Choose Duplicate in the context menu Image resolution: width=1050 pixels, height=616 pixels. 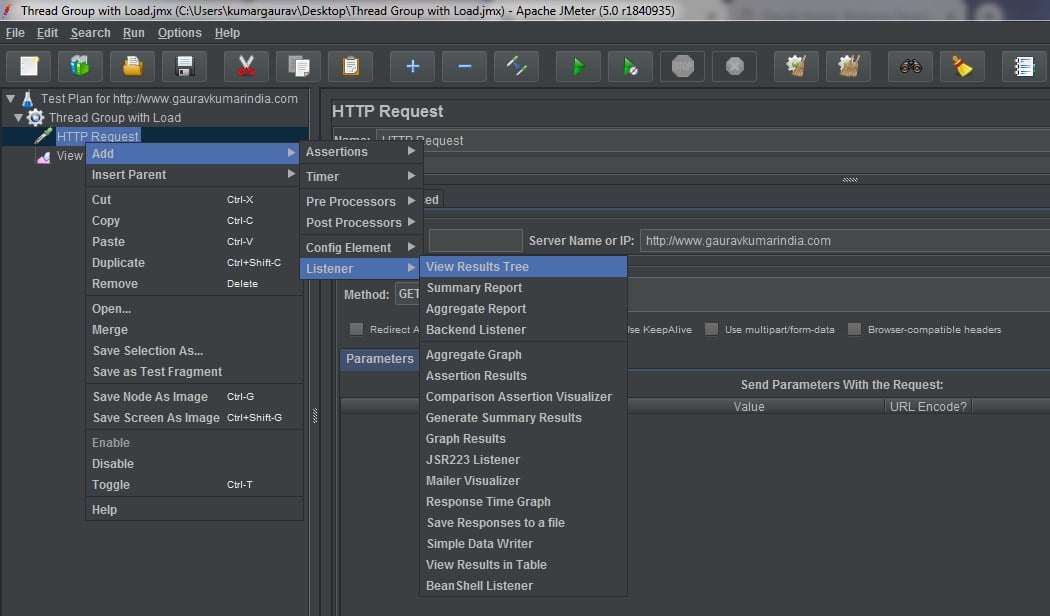click(118, 263)
